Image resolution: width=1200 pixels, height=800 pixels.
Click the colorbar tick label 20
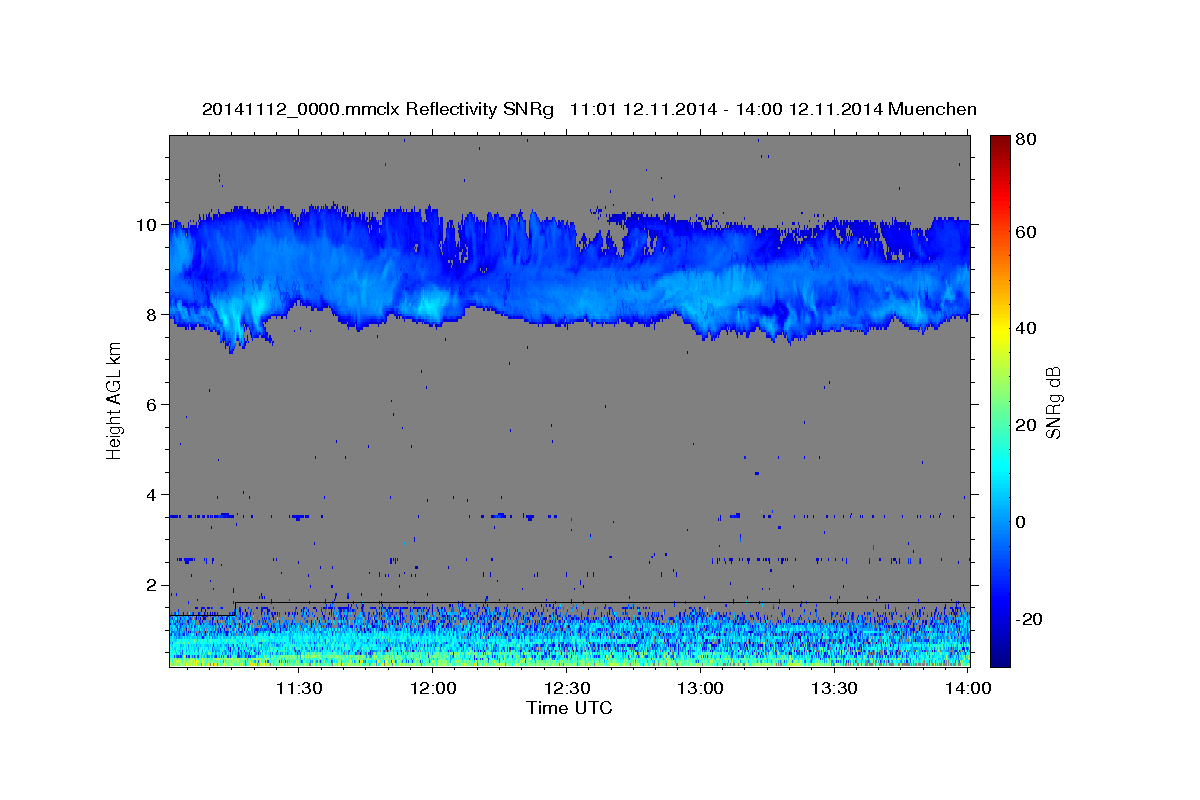pos(1025,425)
